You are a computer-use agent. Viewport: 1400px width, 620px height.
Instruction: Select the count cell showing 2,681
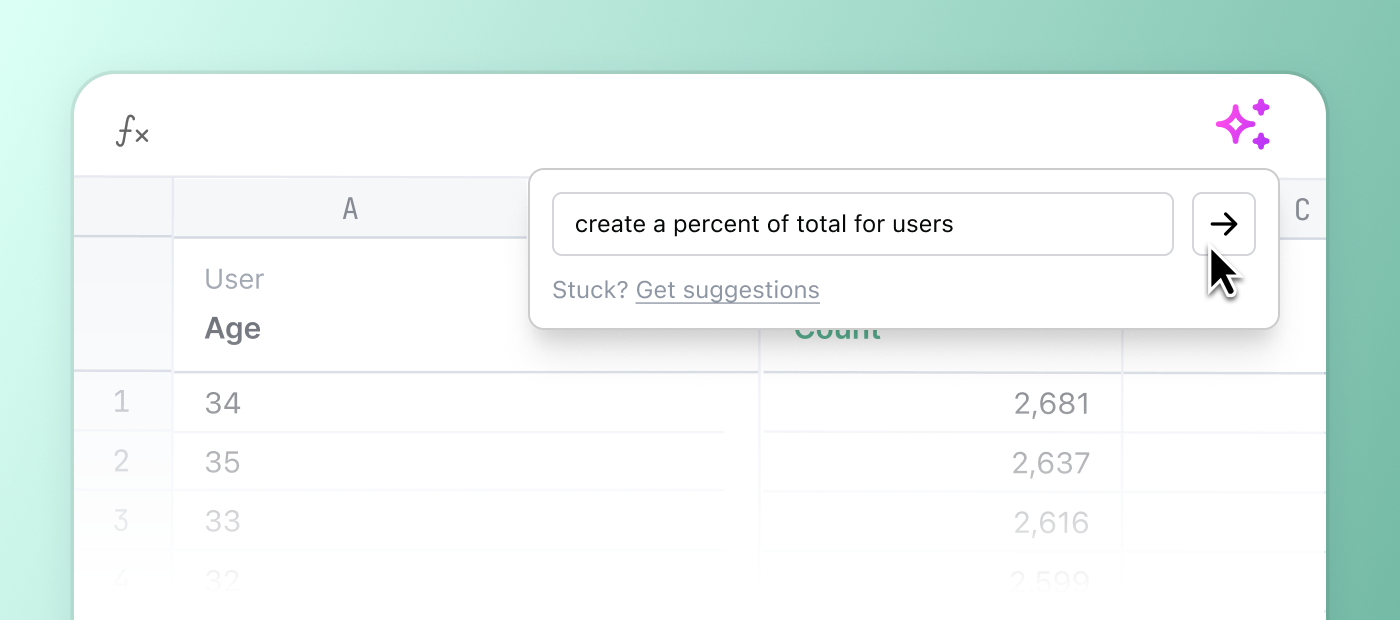[941, 403]
